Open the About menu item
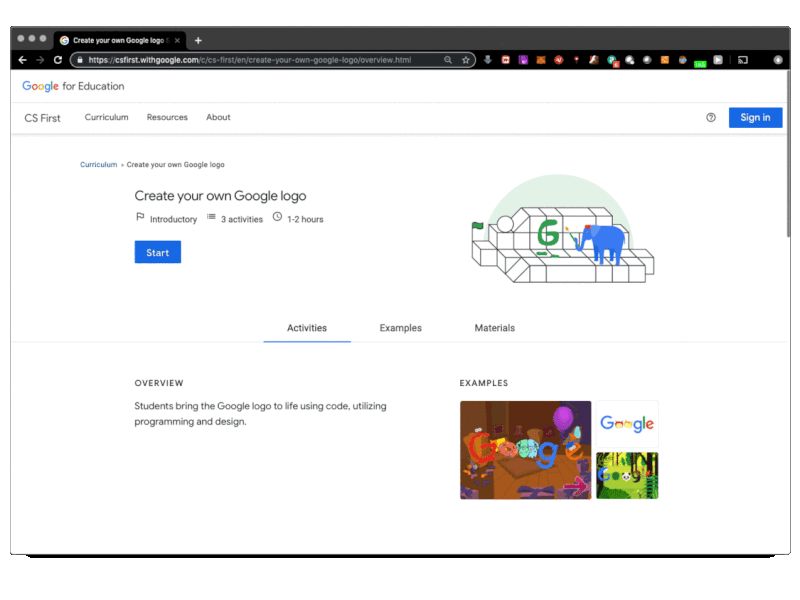Screen dimensions: 800x600 (x=218, y=117)
